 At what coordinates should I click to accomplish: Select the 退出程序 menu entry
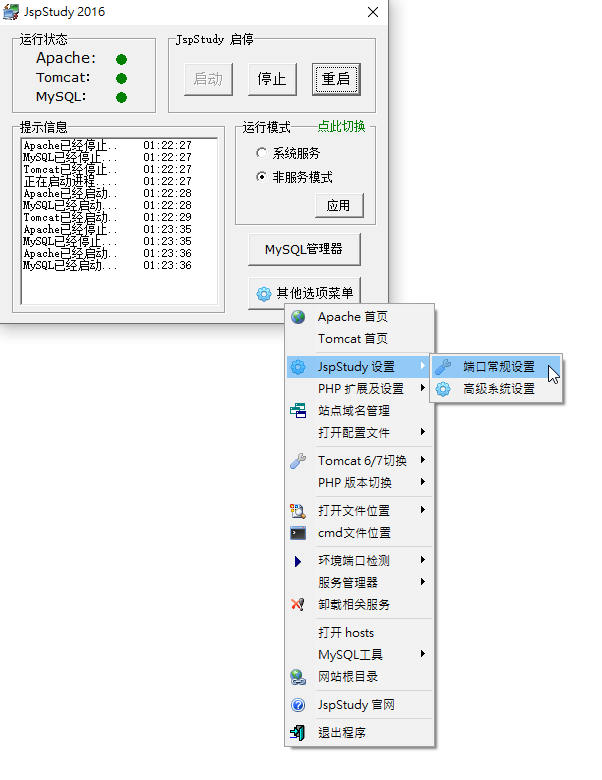(x=359, y=733)
